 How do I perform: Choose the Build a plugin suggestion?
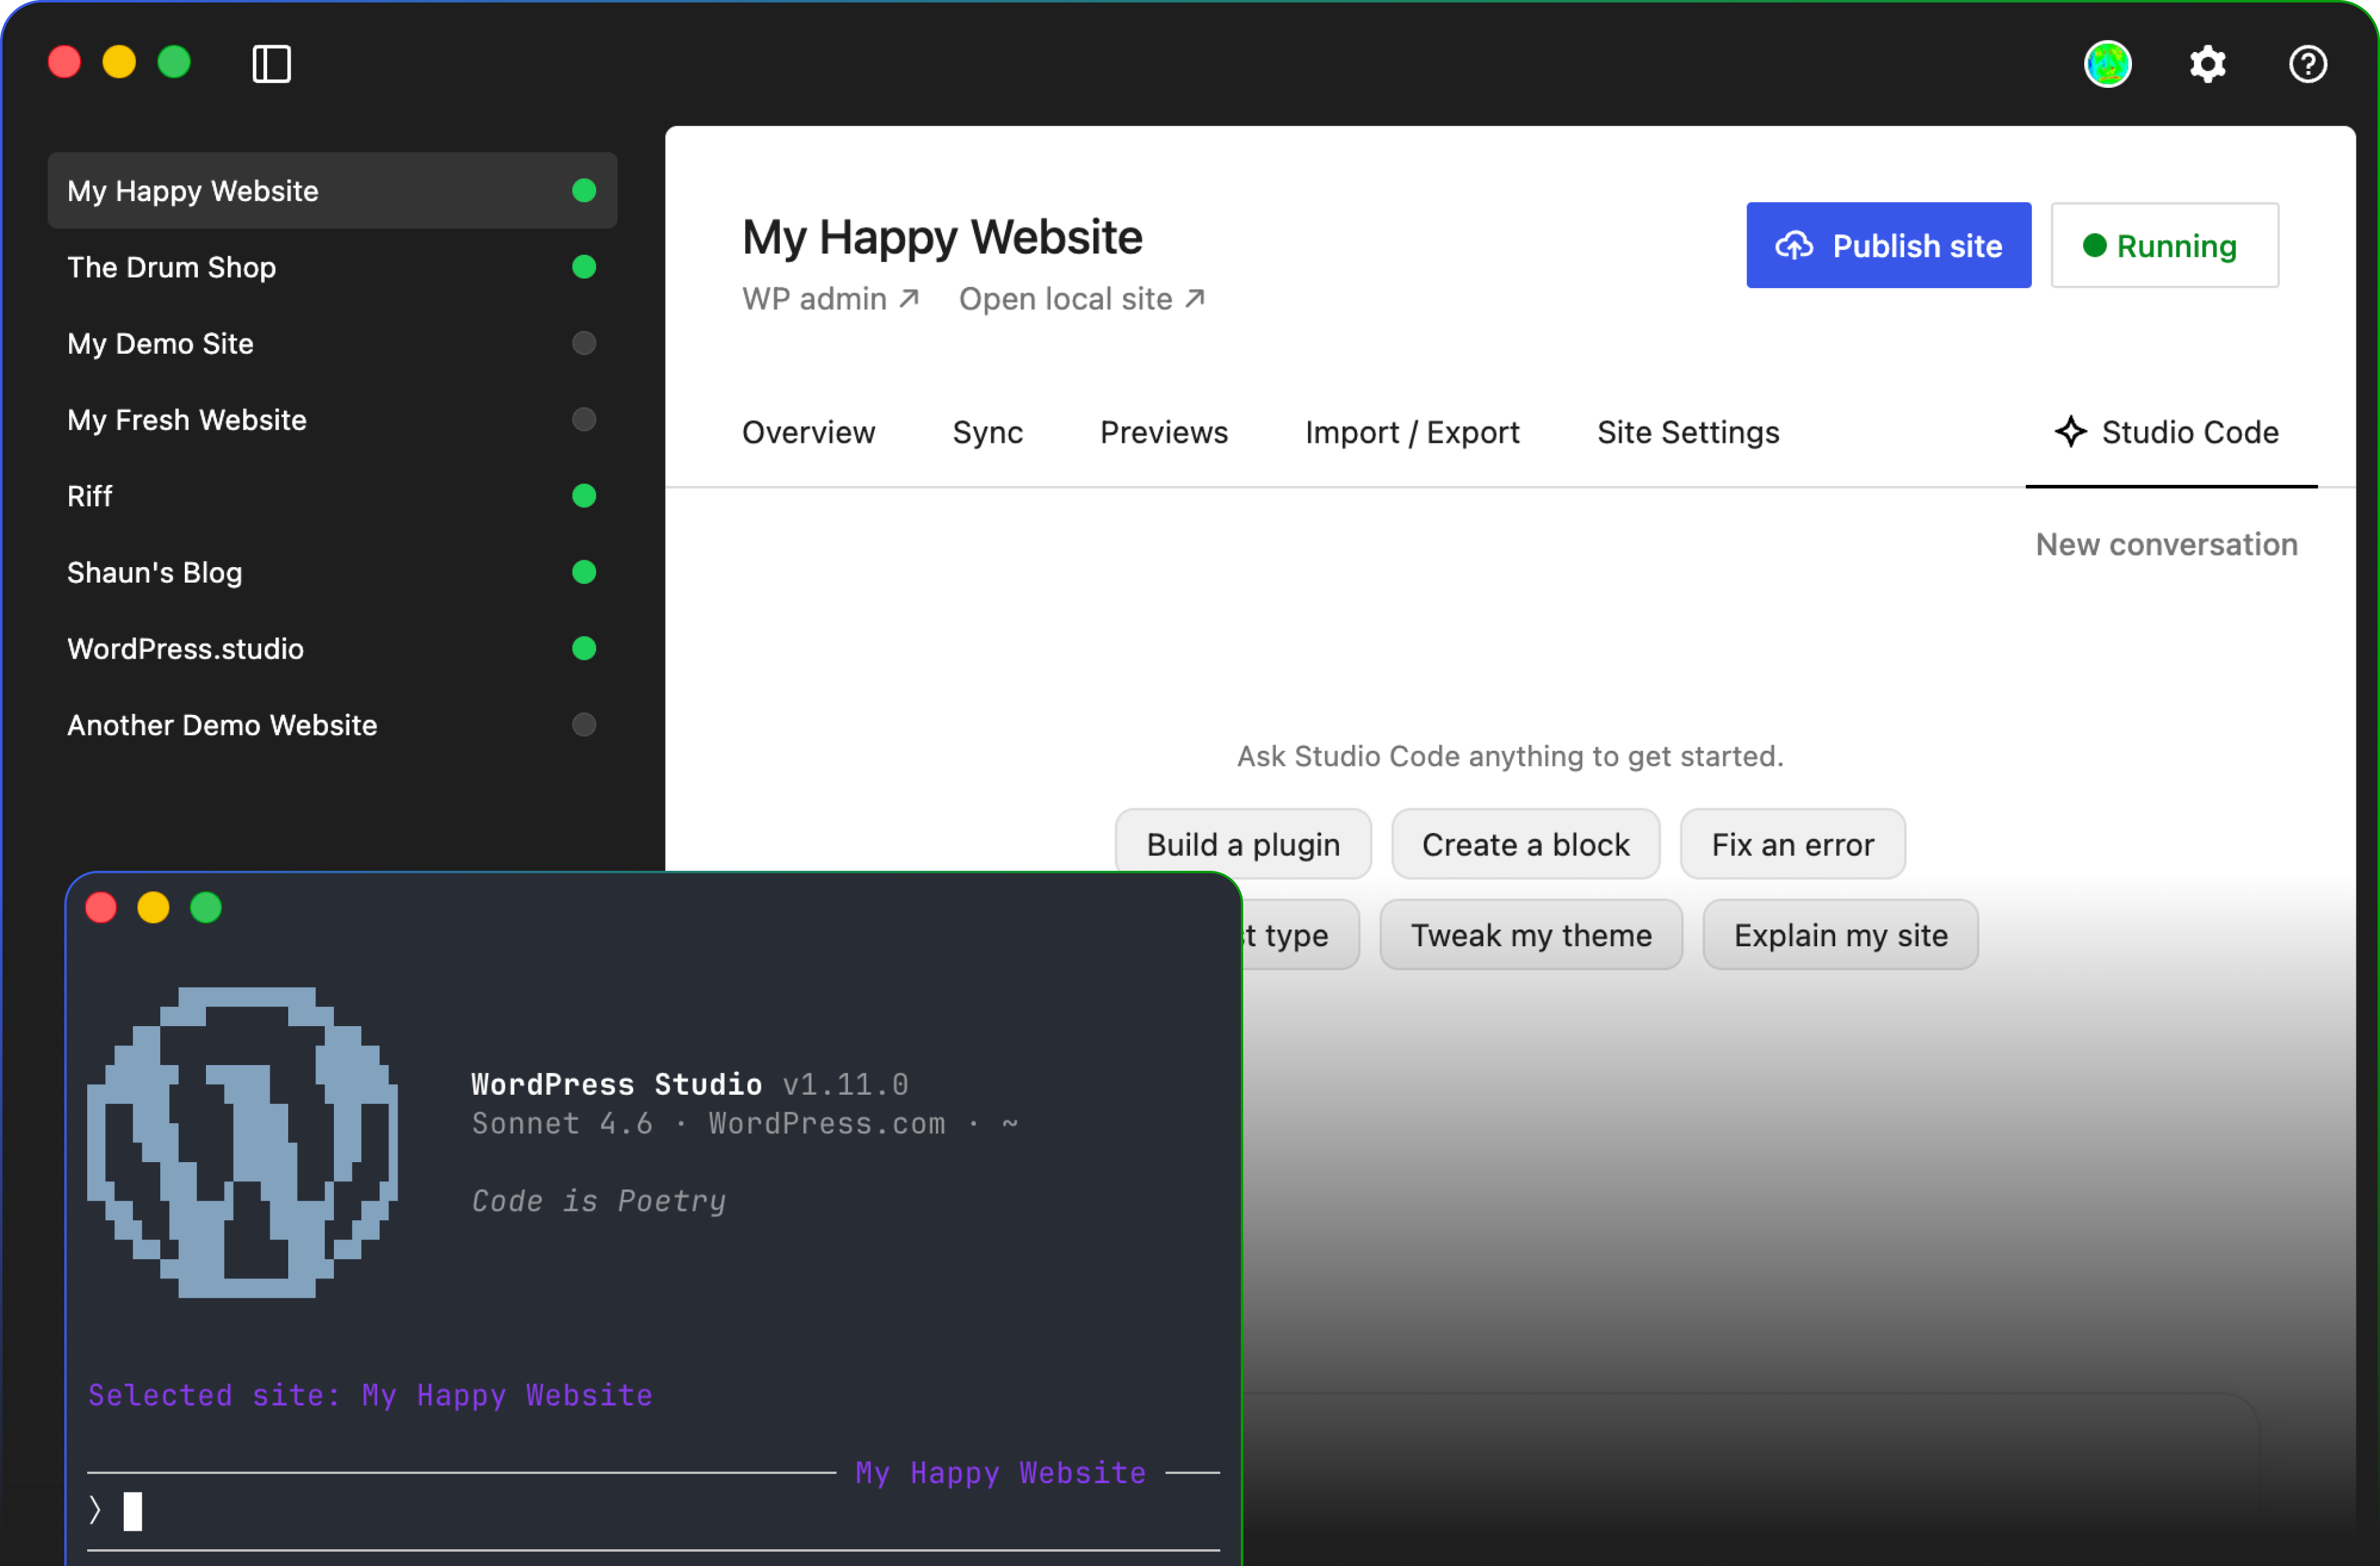[1243, 844]
